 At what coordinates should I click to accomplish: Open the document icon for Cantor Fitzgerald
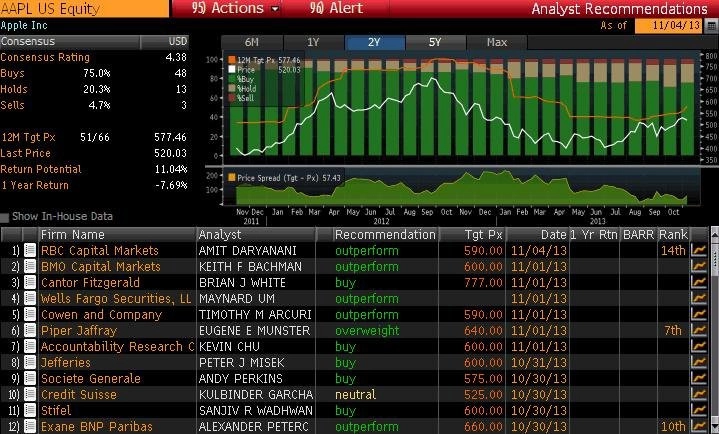click(30, 283)
